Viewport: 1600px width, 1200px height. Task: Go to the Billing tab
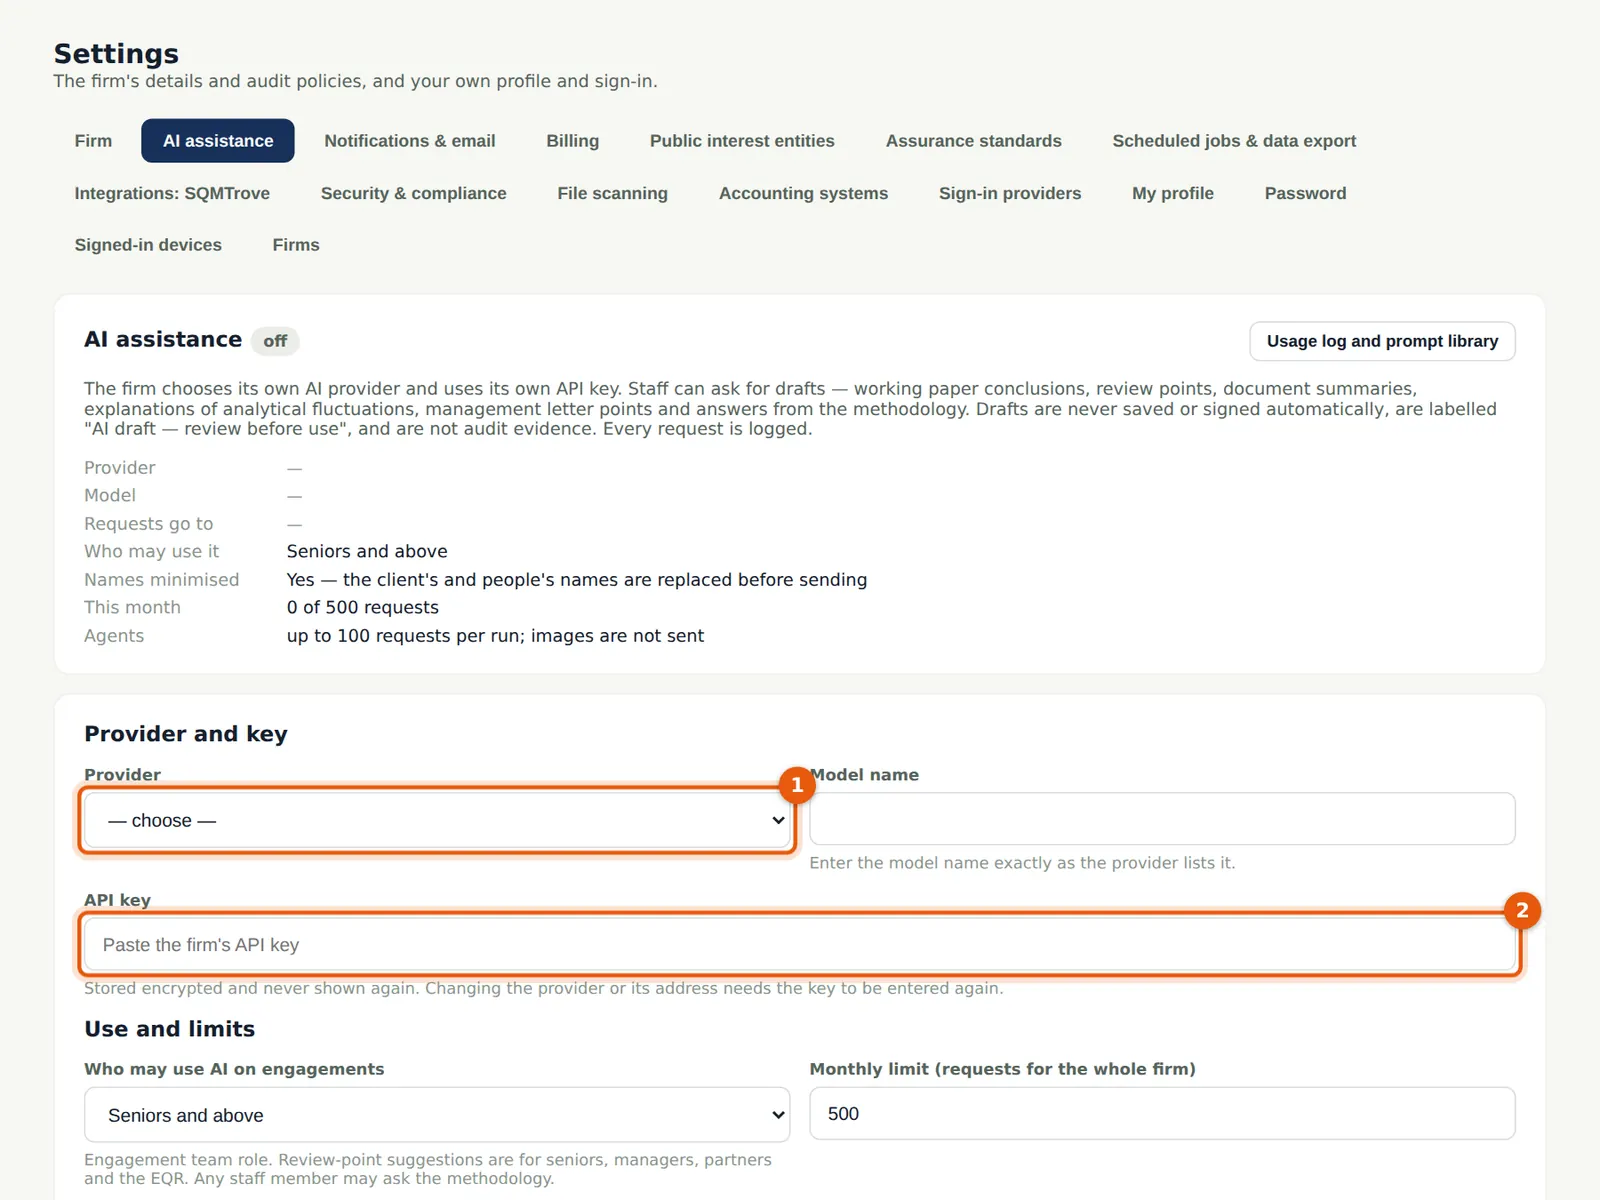point(573,141)
